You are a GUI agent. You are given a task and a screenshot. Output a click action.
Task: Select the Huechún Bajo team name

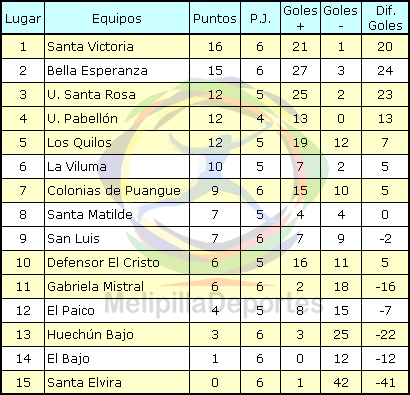coord(90,335)
